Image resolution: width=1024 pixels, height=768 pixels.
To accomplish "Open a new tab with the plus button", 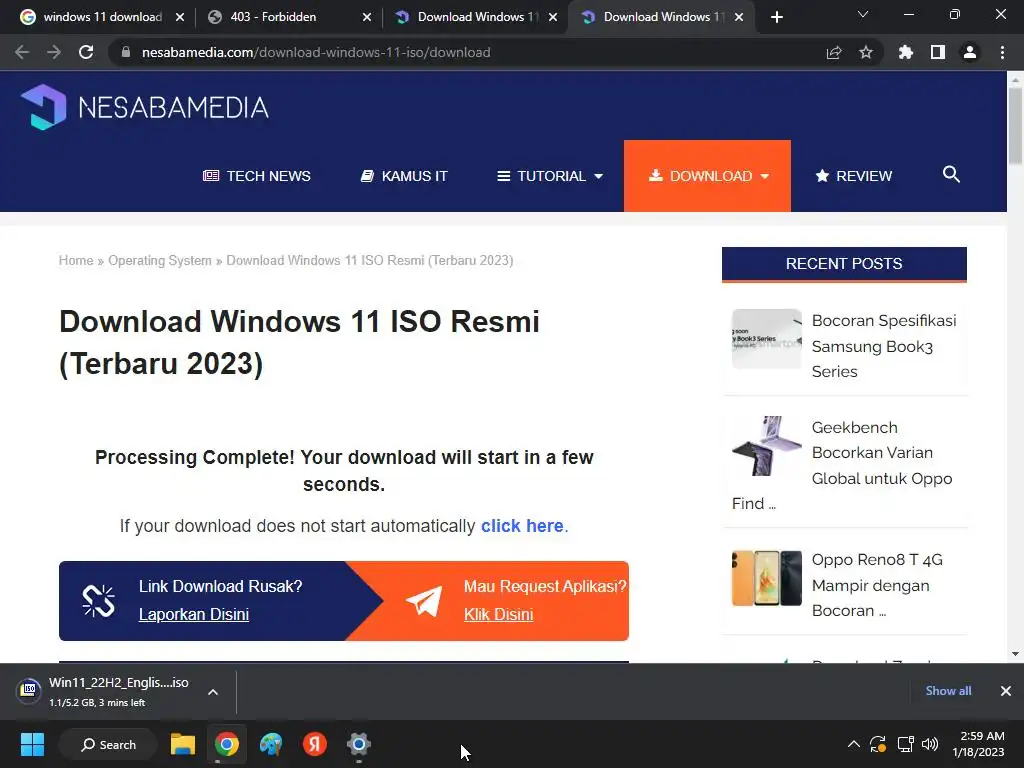I will point(776,17).
